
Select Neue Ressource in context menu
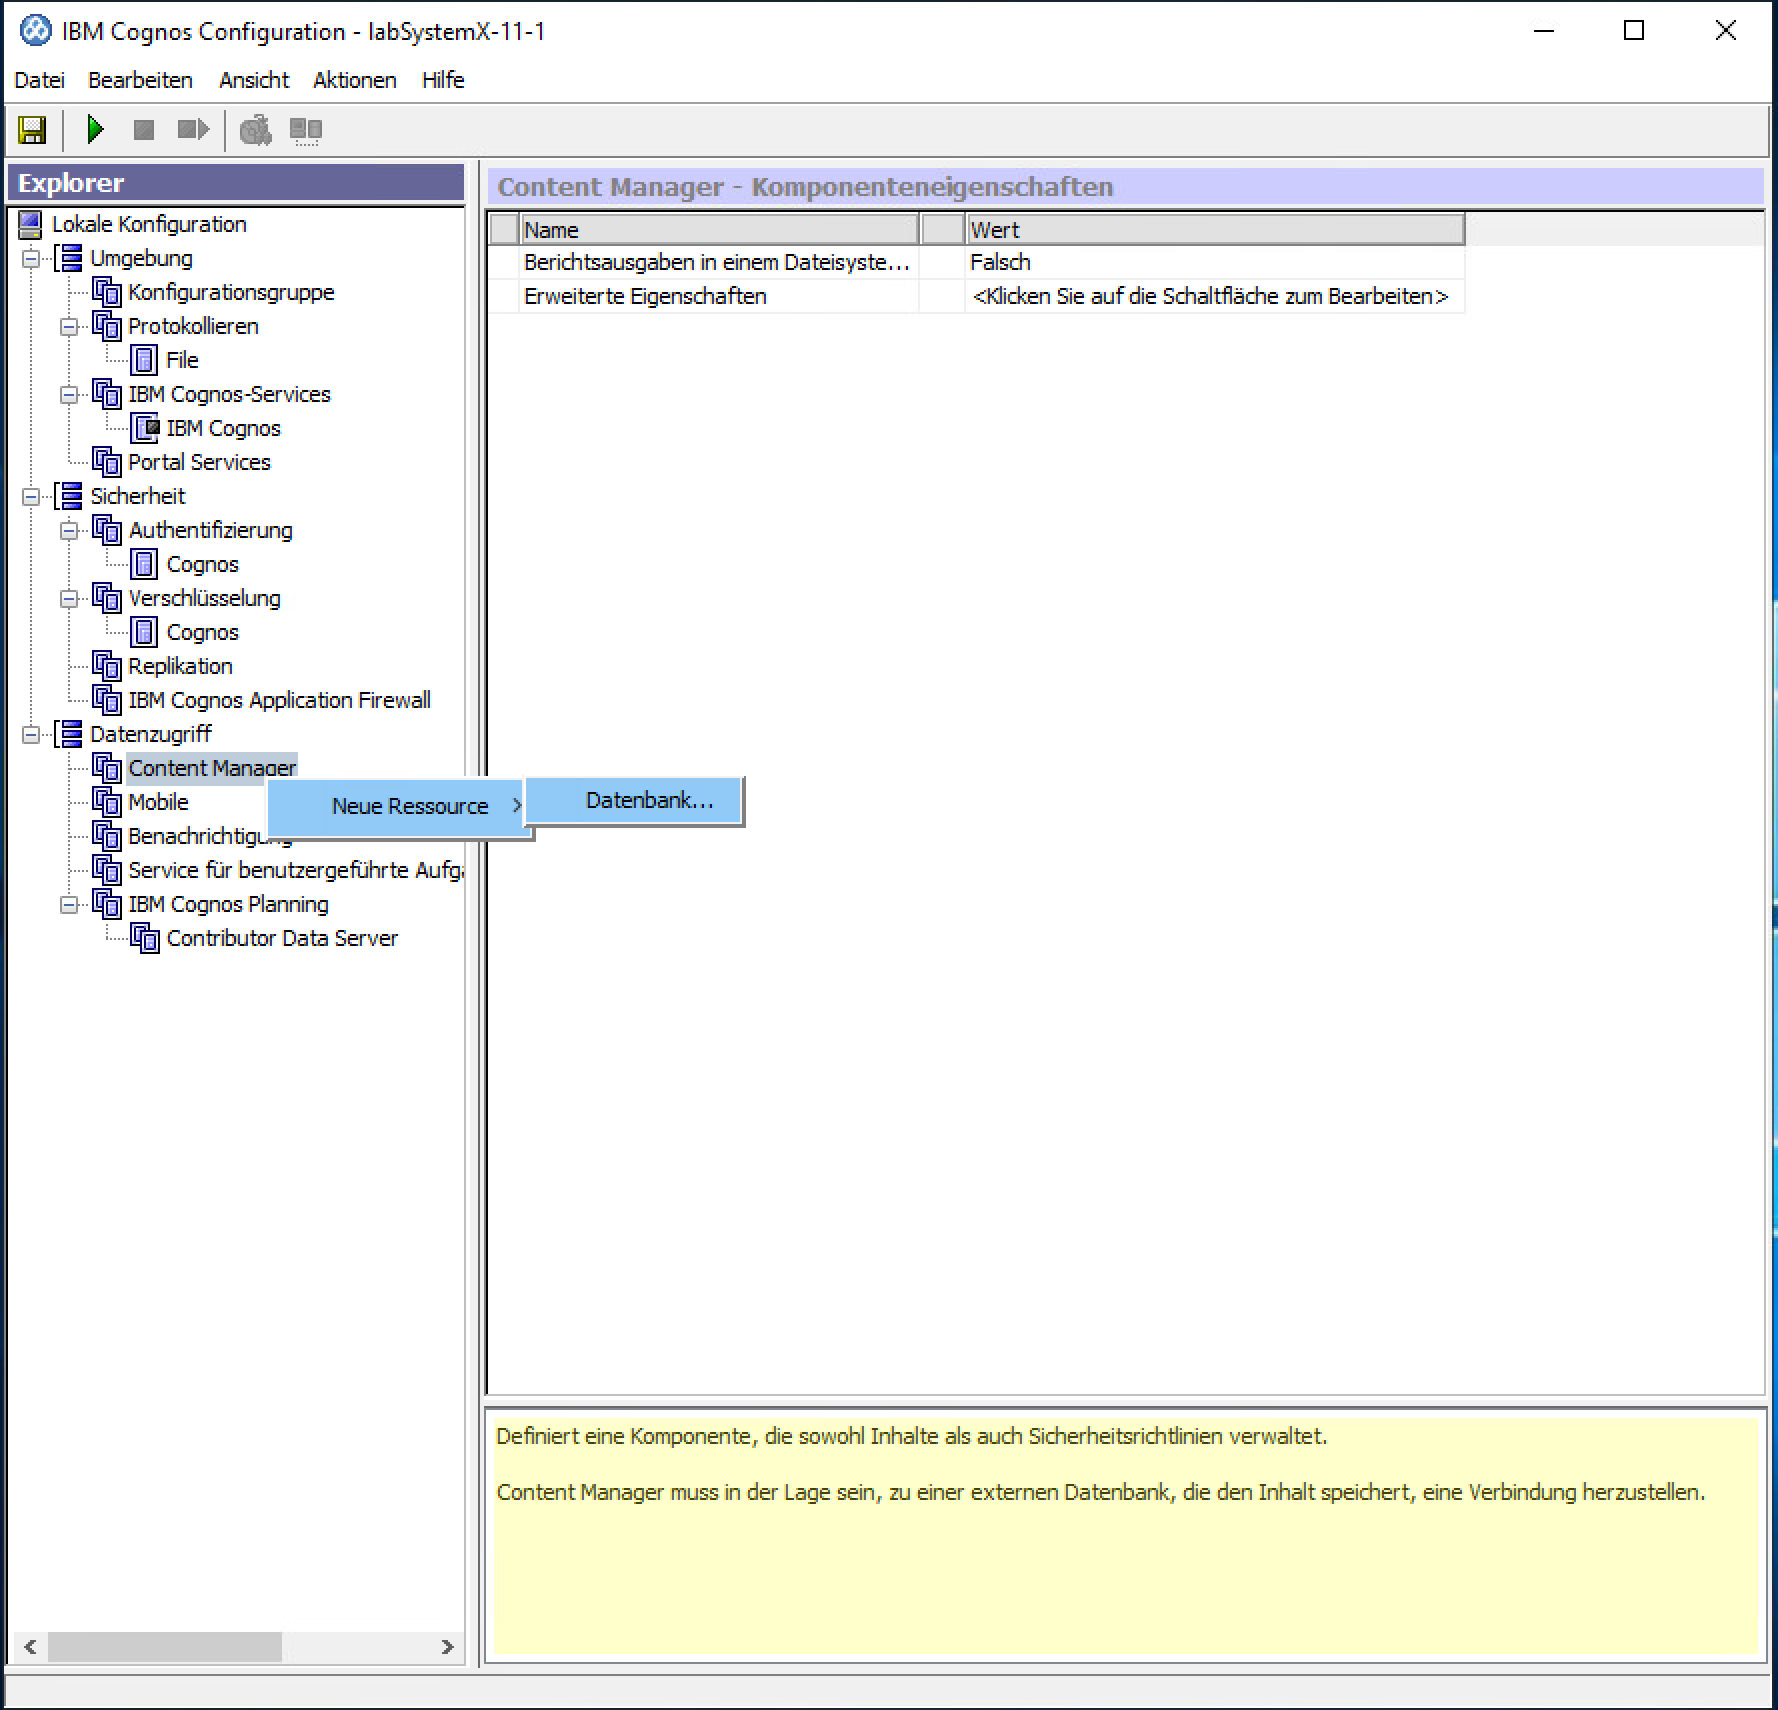pos(410,807)
